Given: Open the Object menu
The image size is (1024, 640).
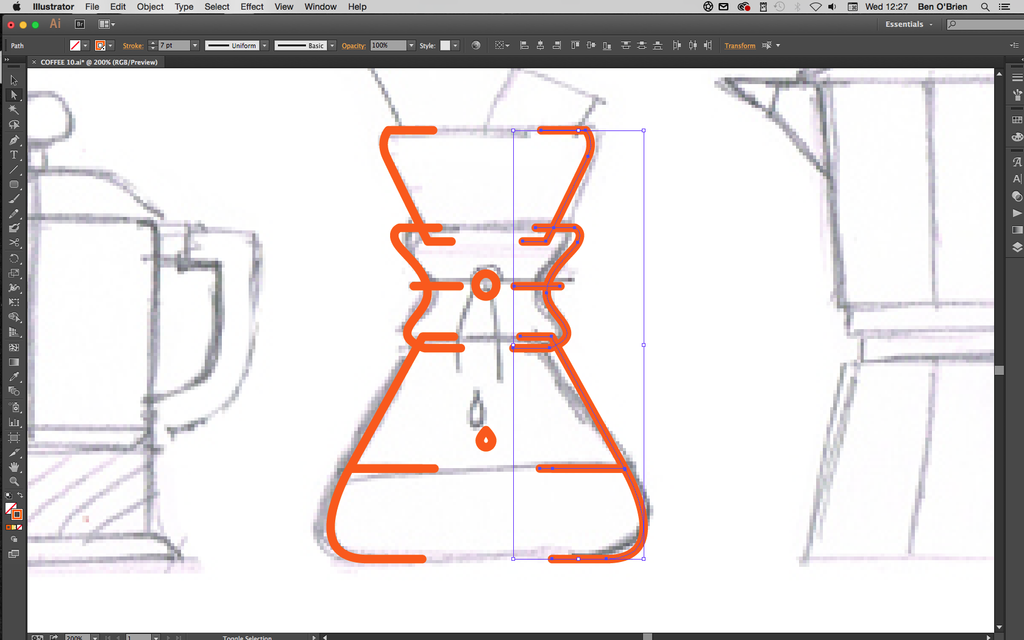Looking at the screenshot, I should click(x=149, y=7).
